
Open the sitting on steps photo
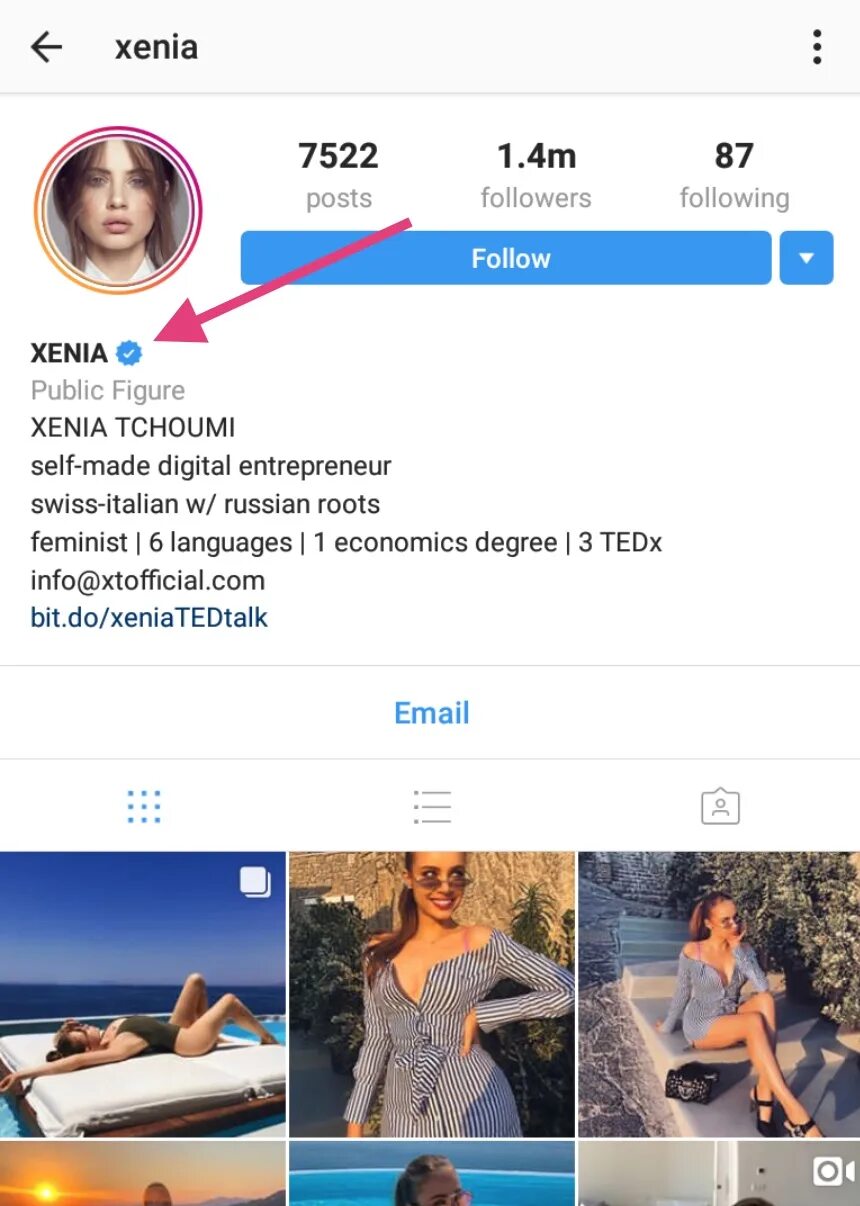(719, 994)
